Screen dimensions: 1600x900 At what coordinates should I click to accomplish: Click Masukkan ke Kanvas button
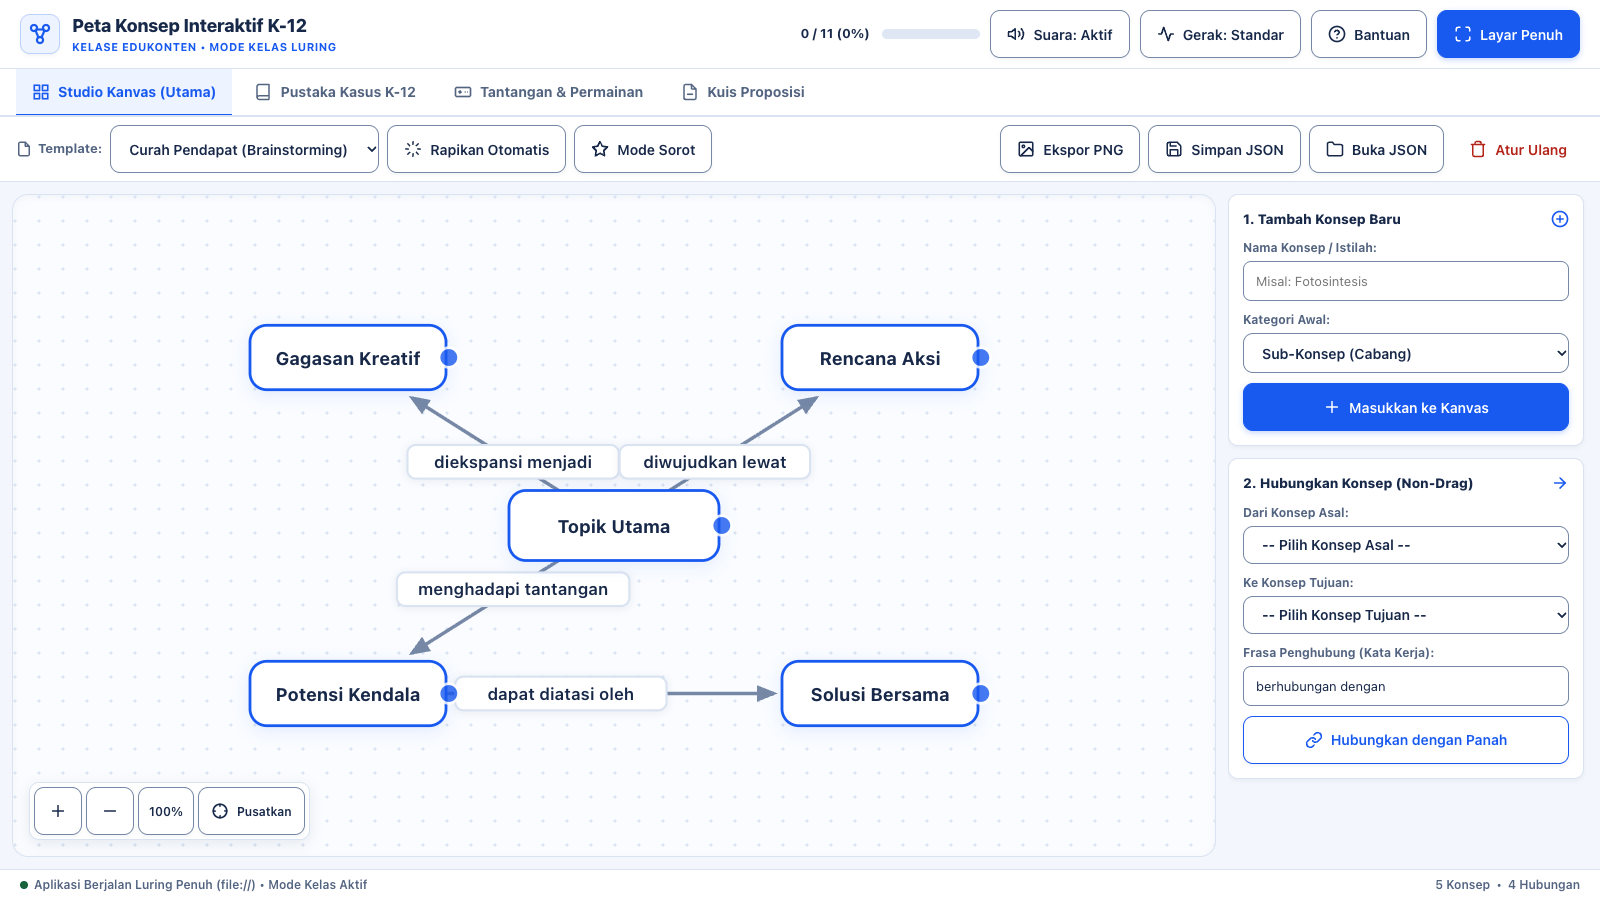1406,407
